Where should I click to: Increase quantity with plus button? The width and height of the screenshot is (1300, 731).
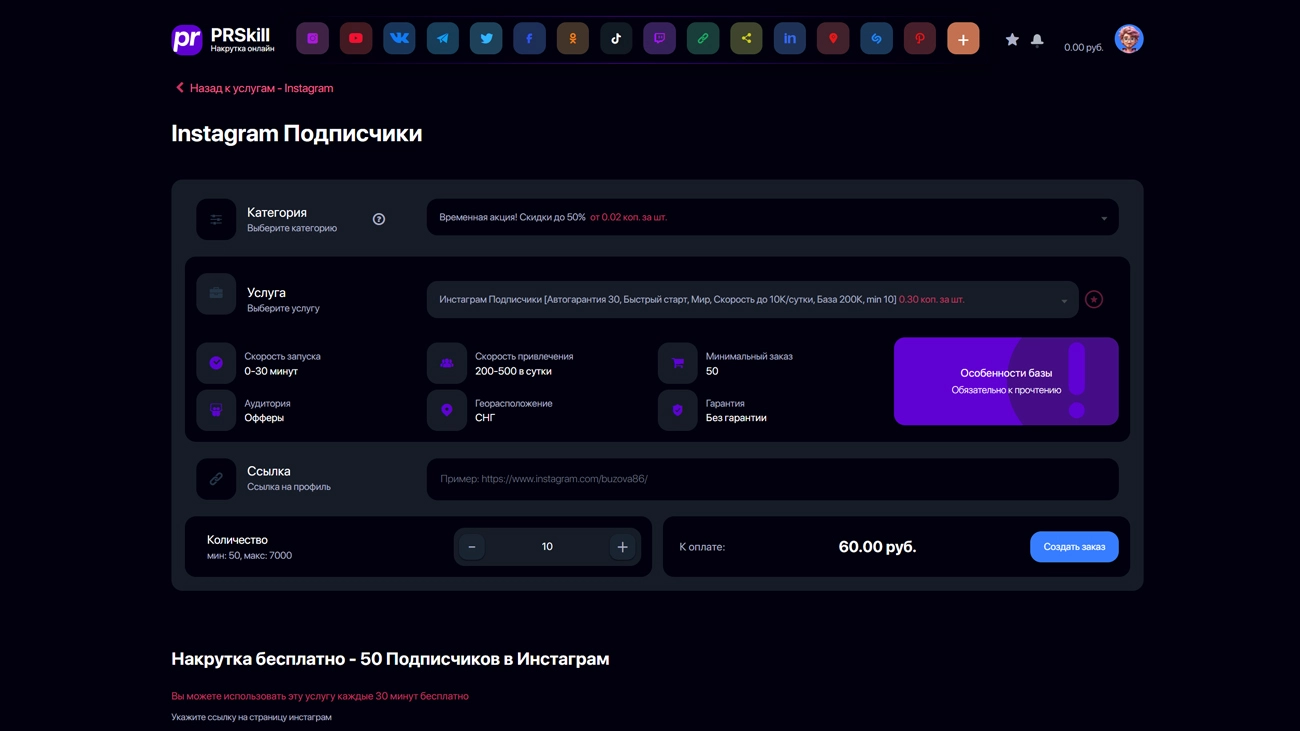click(x=622, y=547)
